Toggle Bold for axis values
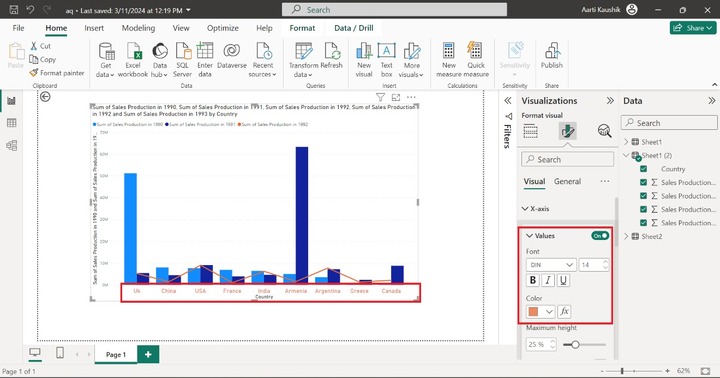The width and height of the screenshot is (720, 378). [x=533, y=280]
